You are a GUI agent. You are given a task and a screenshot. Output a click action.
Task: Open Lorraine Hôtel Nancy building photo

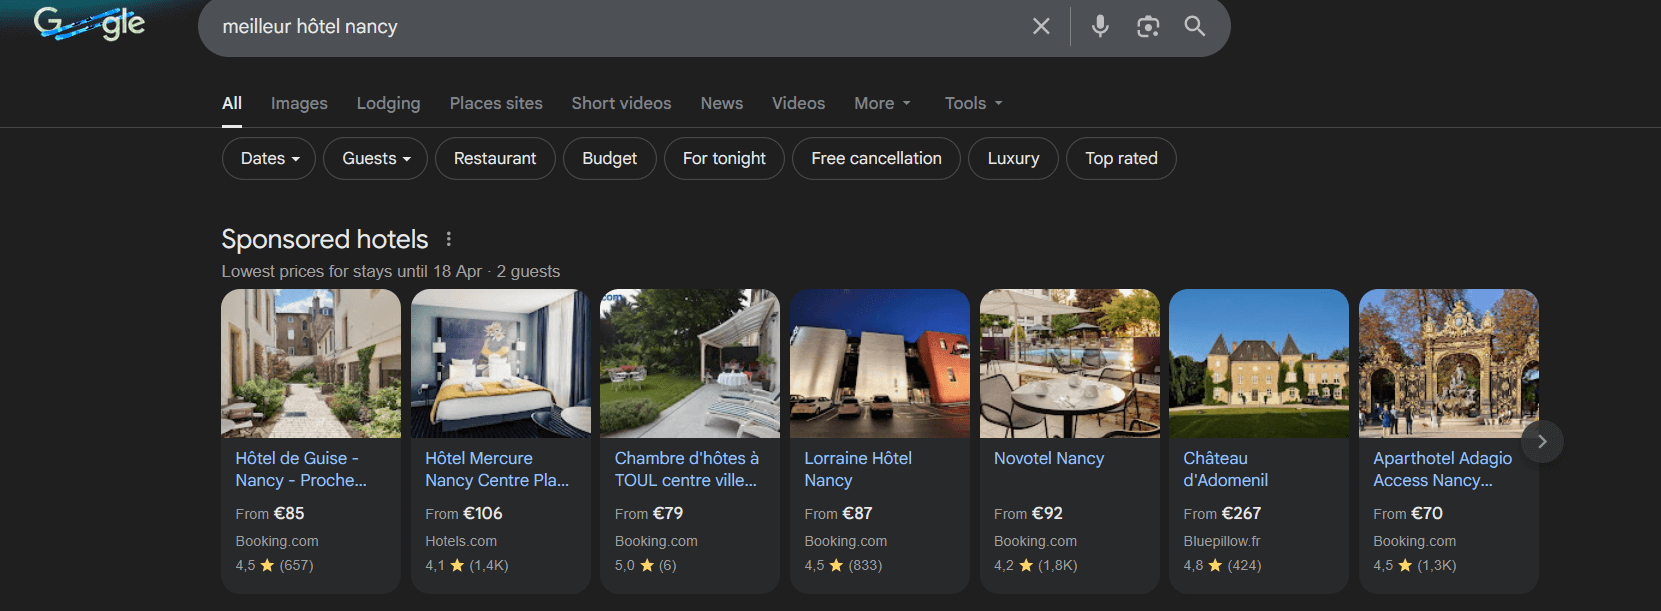pos(880,363)
